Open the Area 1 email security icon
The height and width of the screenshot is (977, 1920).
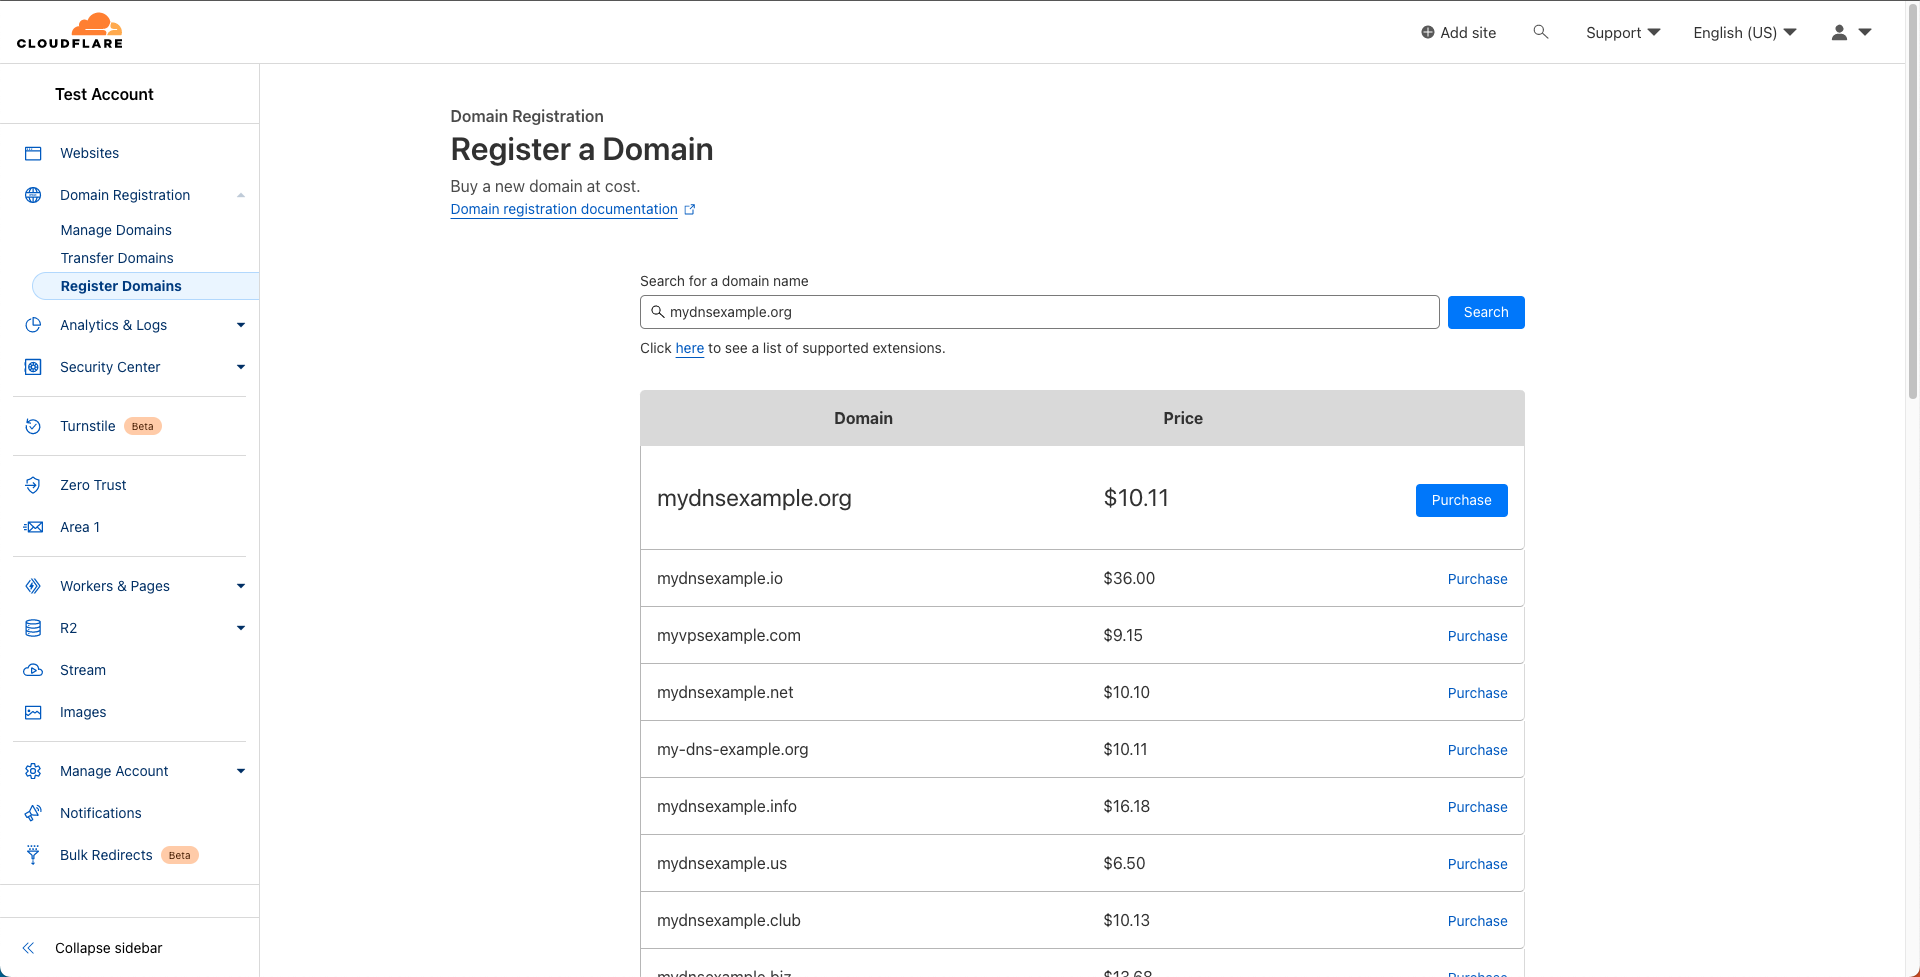click(33, 527)
